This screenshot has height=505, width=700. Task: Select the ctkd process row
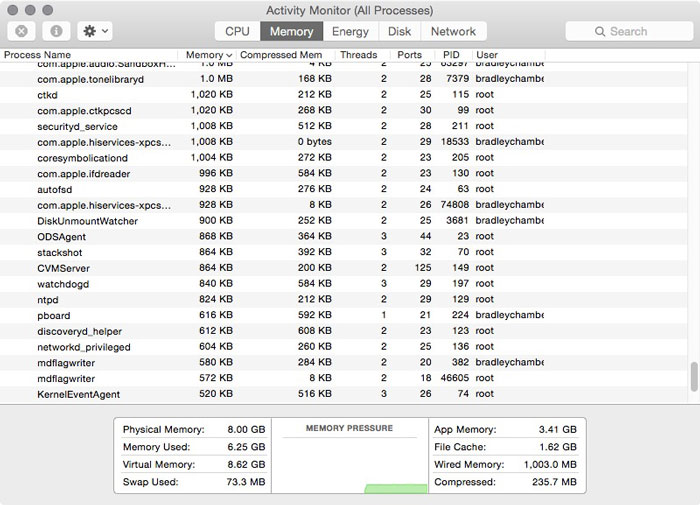point(343,95)
